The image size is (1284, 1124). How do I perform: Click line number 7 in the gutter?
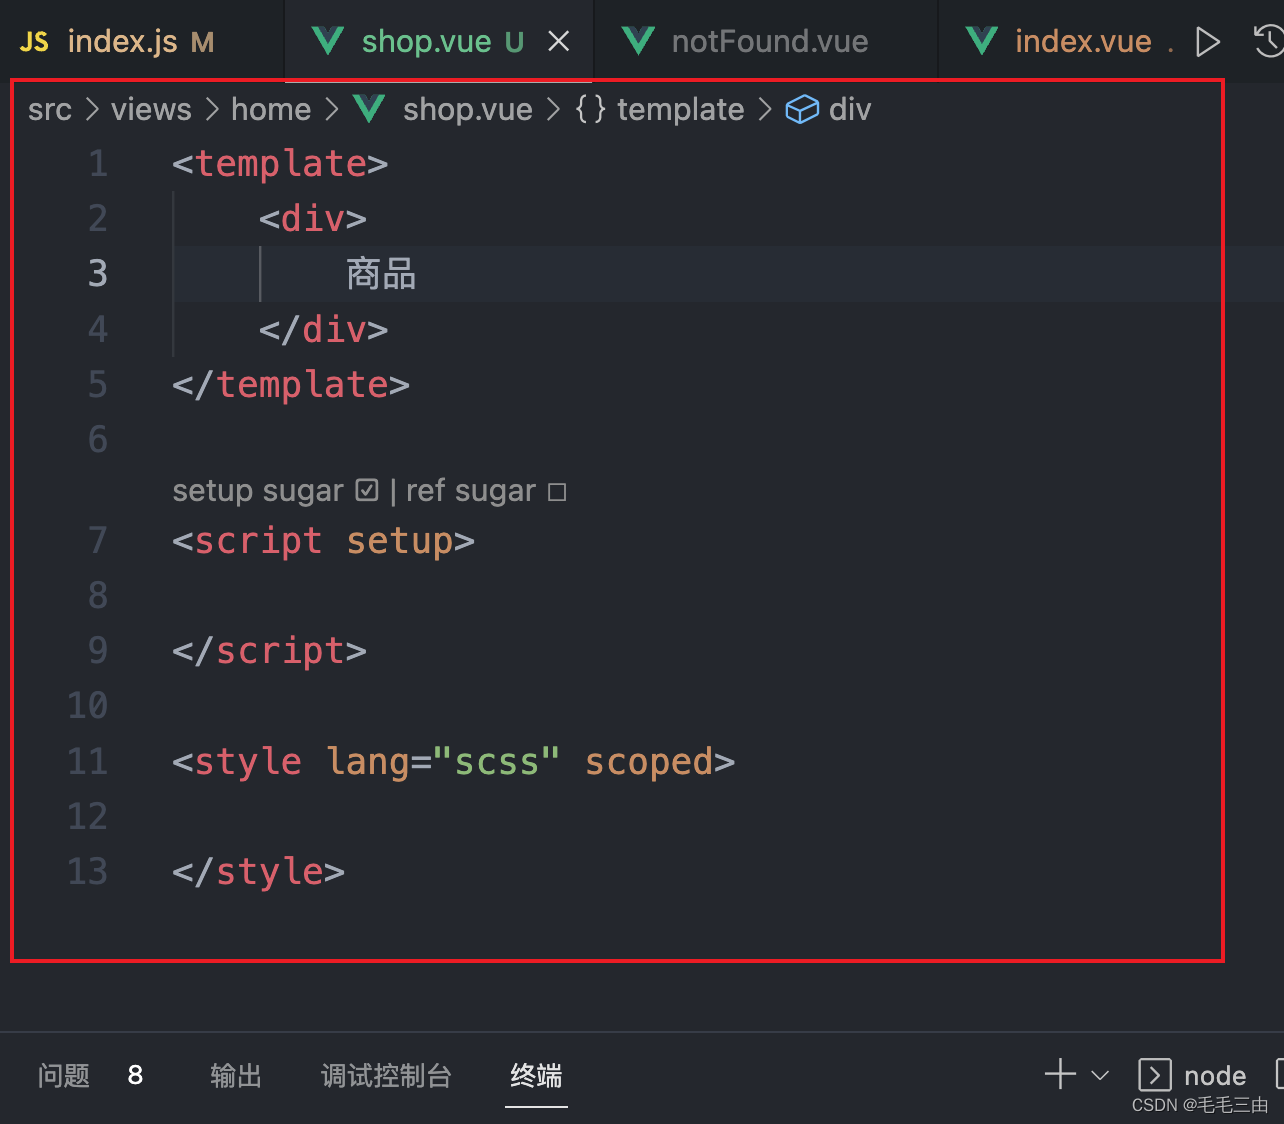[x=97, y=540]
